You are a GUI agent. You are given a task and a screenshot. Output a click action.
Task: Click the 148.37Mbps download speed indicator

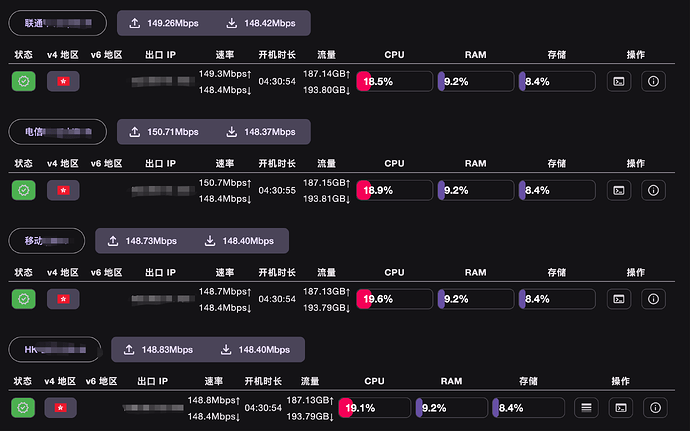(262, 131)
